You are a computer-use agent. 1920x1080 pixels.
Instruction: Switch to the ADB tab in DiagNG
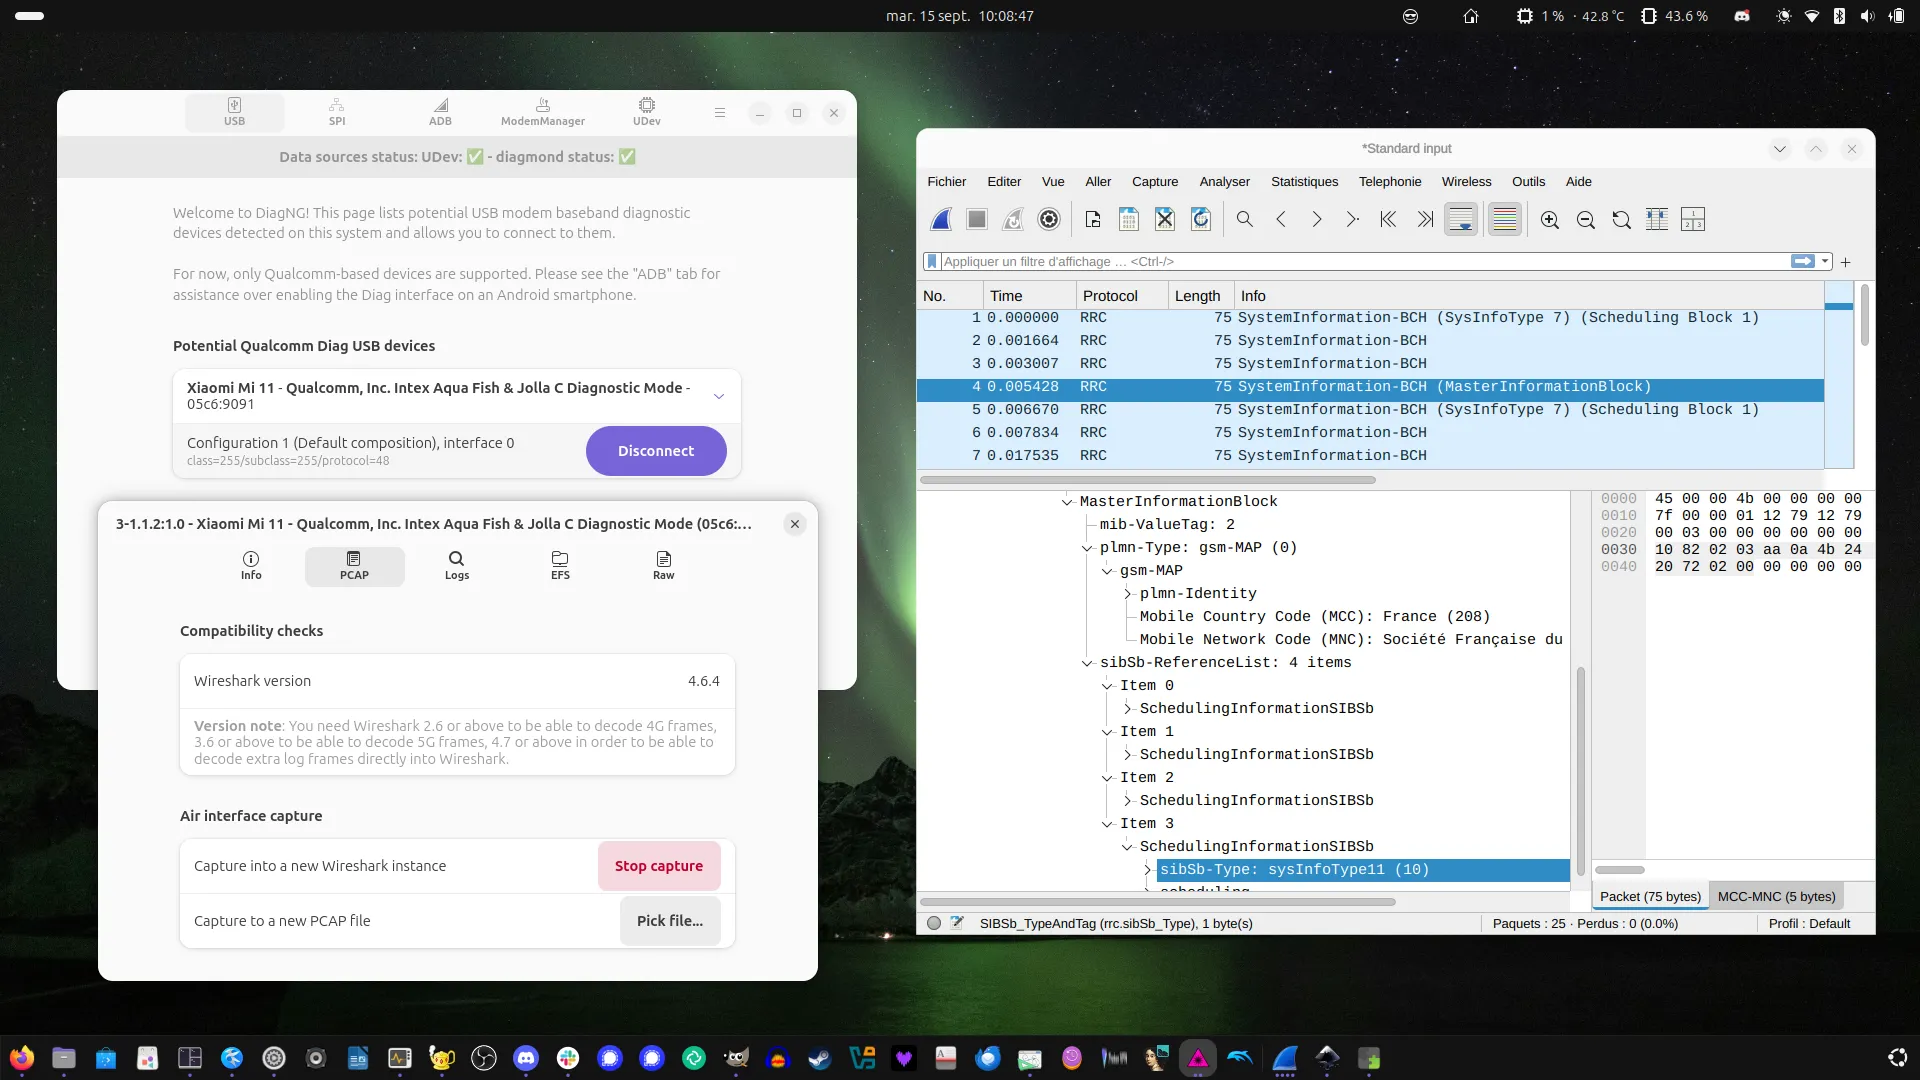pyautogui.click(x=440, y=112)
